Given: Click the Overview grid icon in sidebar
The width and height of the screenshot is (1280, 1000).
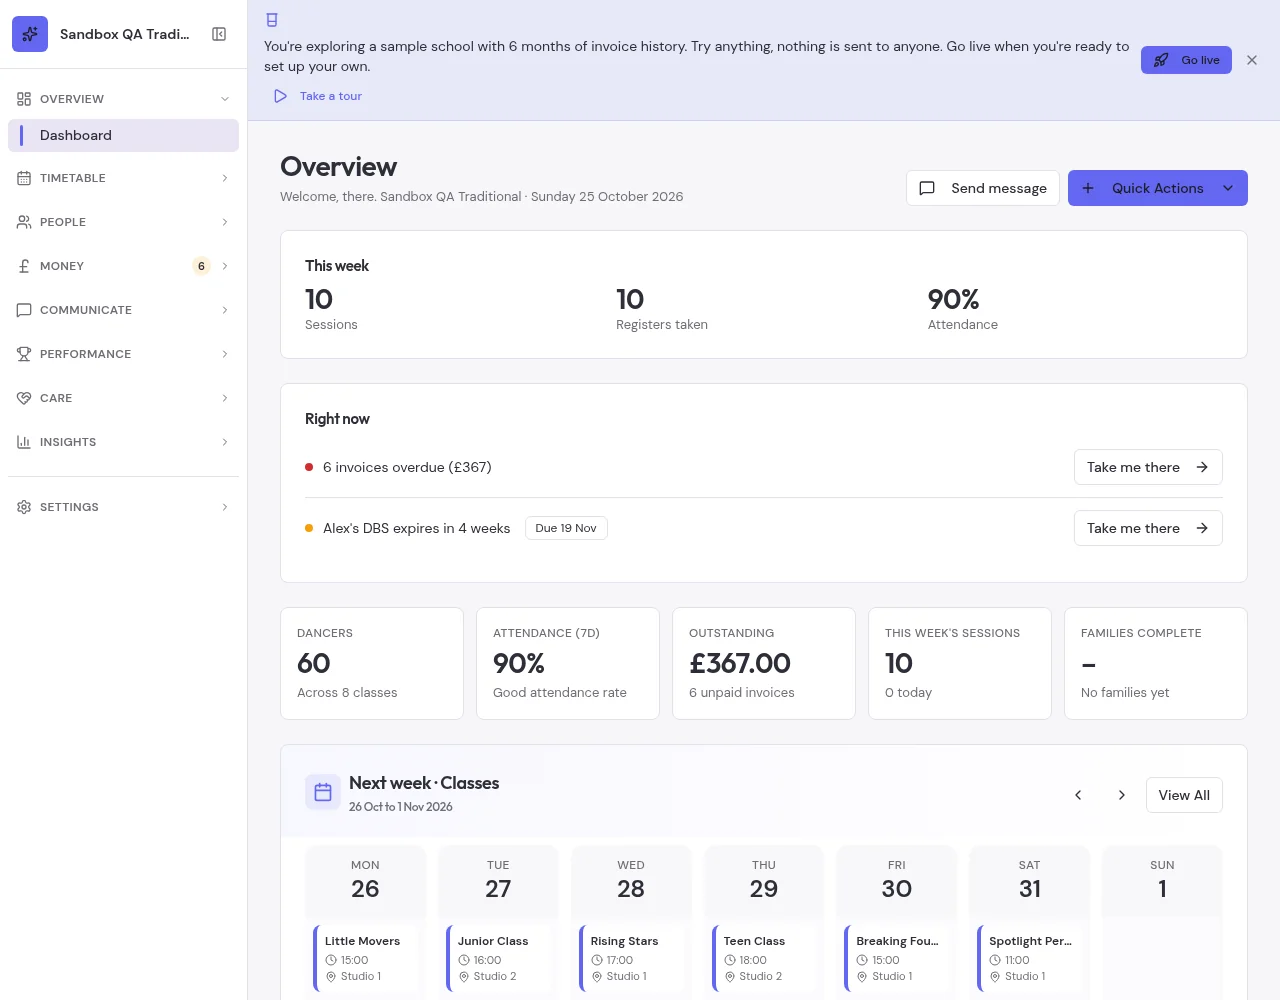Looking at the screenshot, I should point(24,99).
